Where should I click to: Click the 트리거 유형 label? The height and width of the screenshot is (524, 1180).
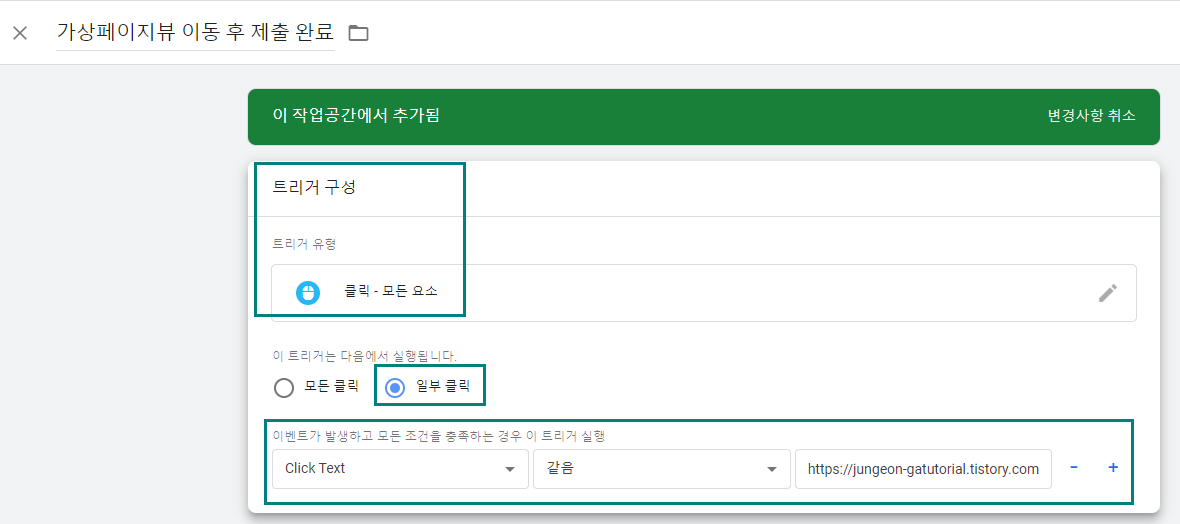click(305, 243)
